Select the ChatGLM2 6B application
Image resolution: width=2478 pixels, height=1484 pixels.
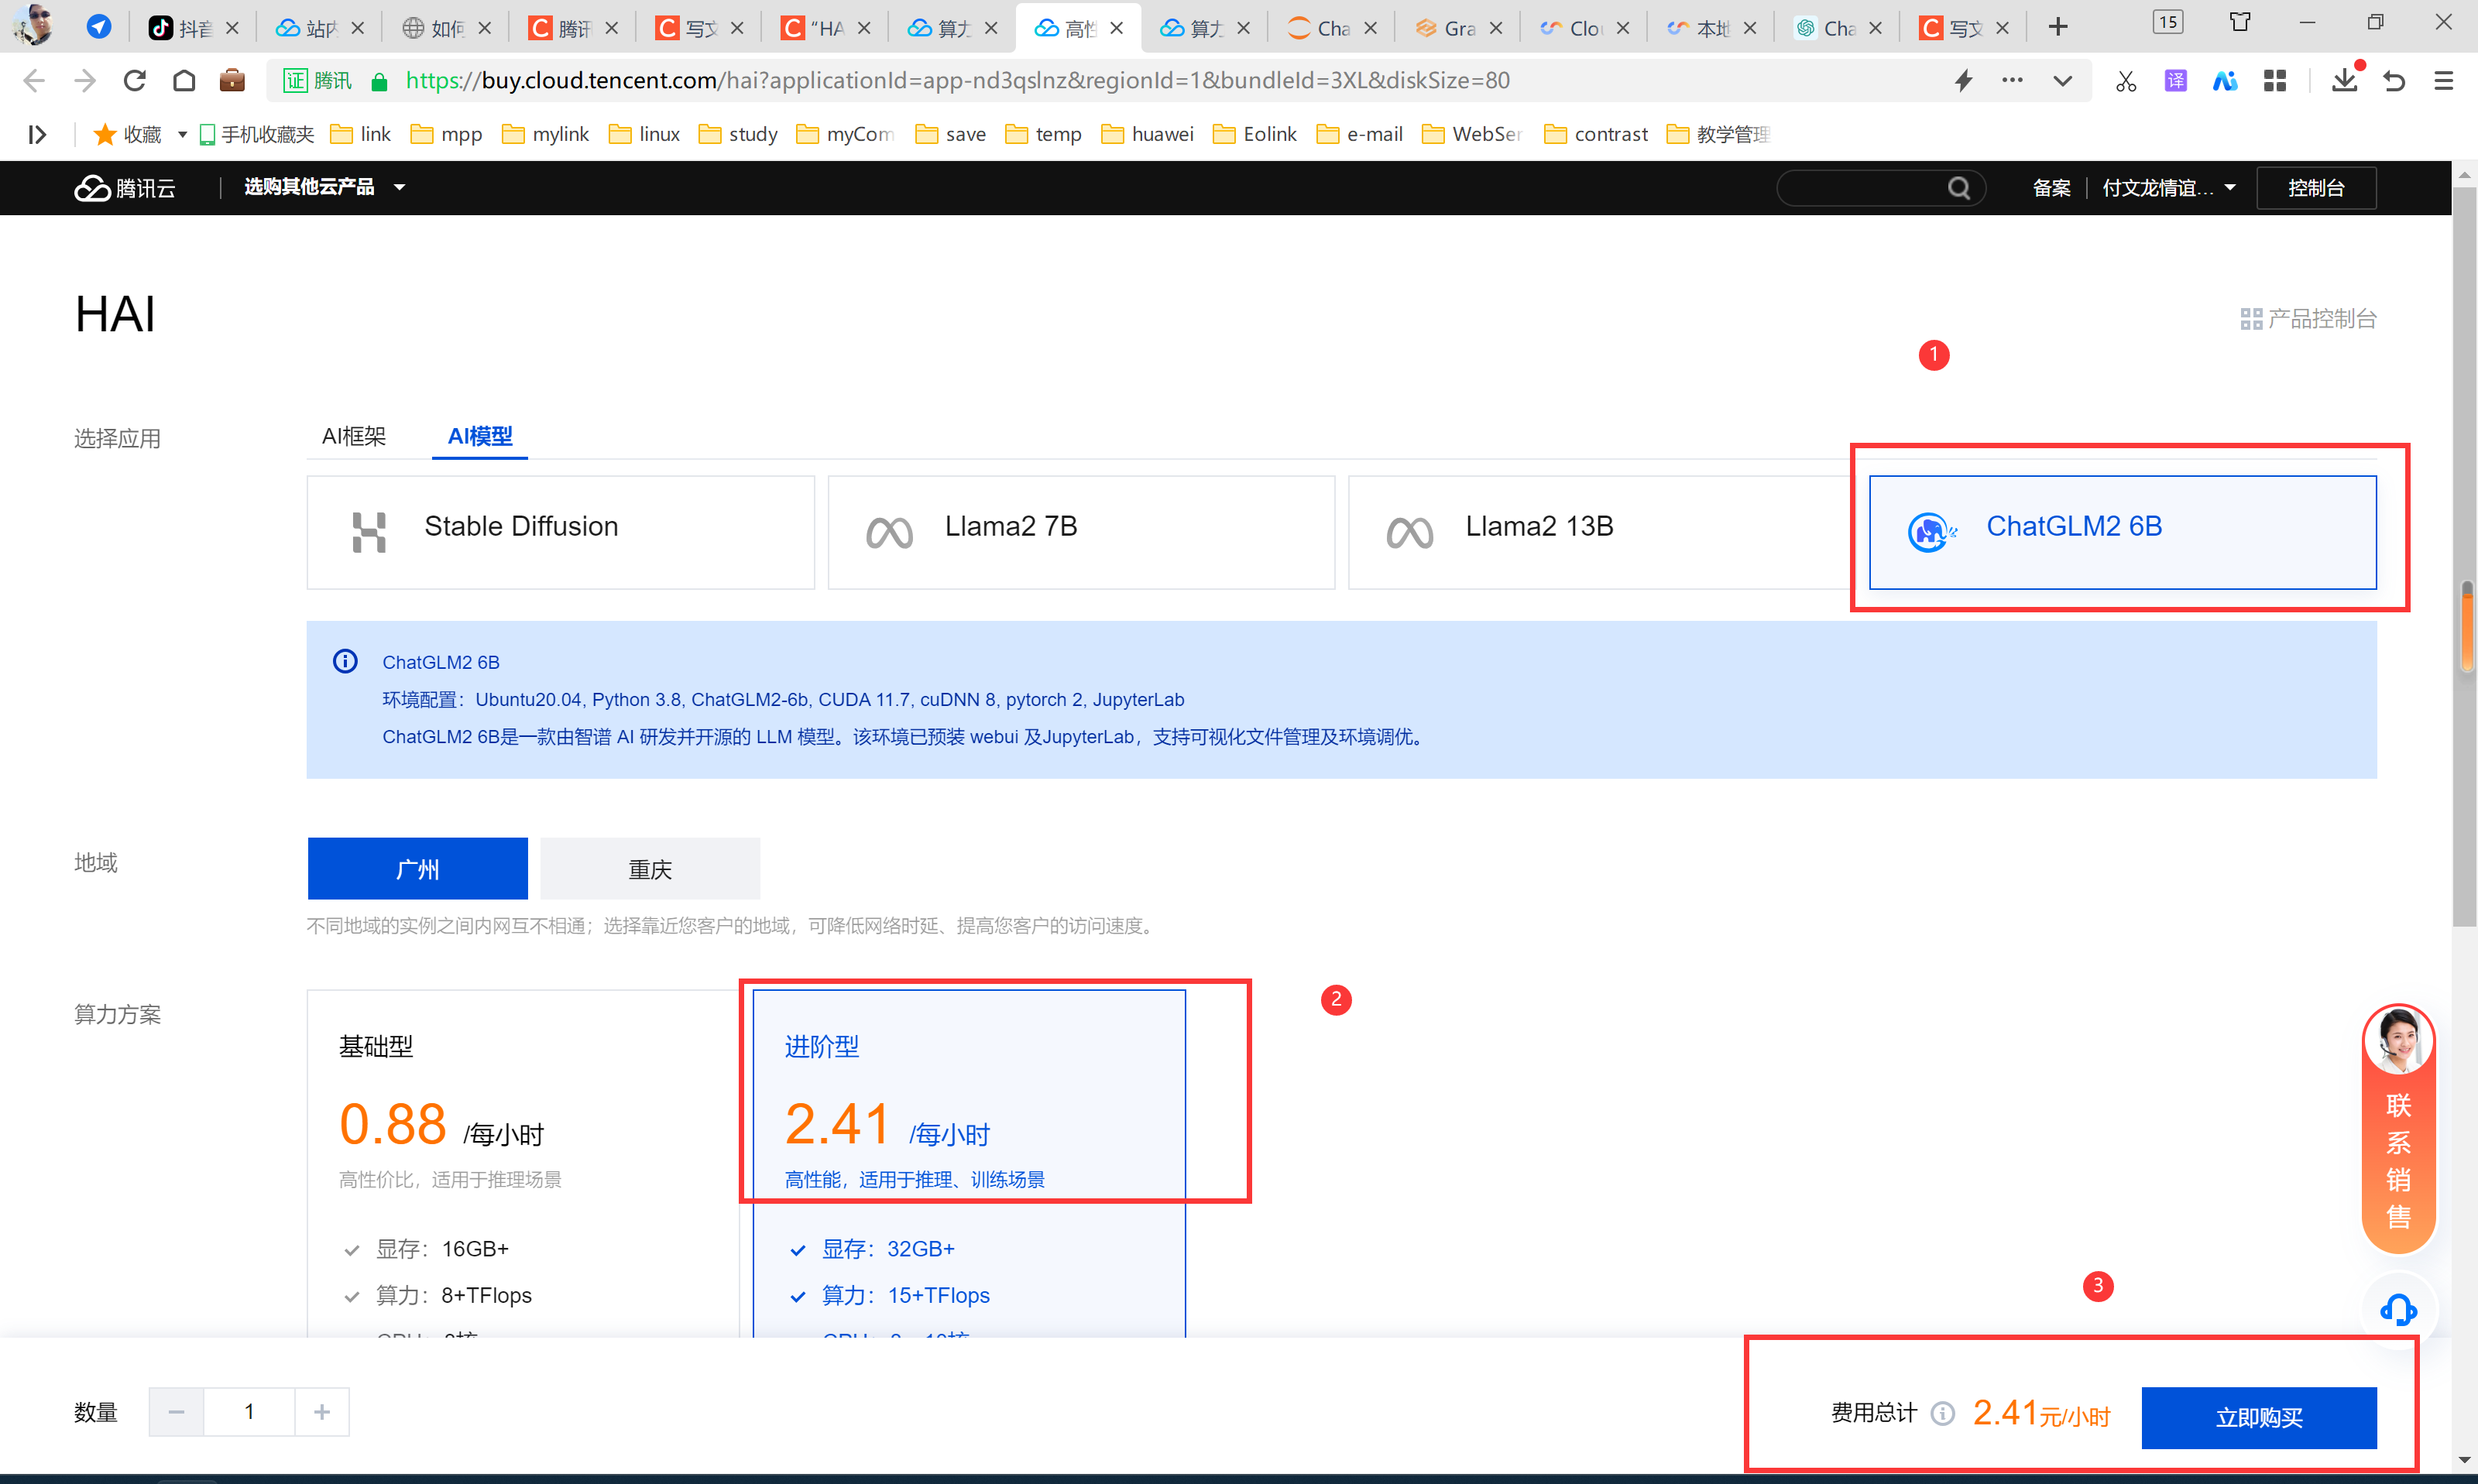pos(2122,532)
